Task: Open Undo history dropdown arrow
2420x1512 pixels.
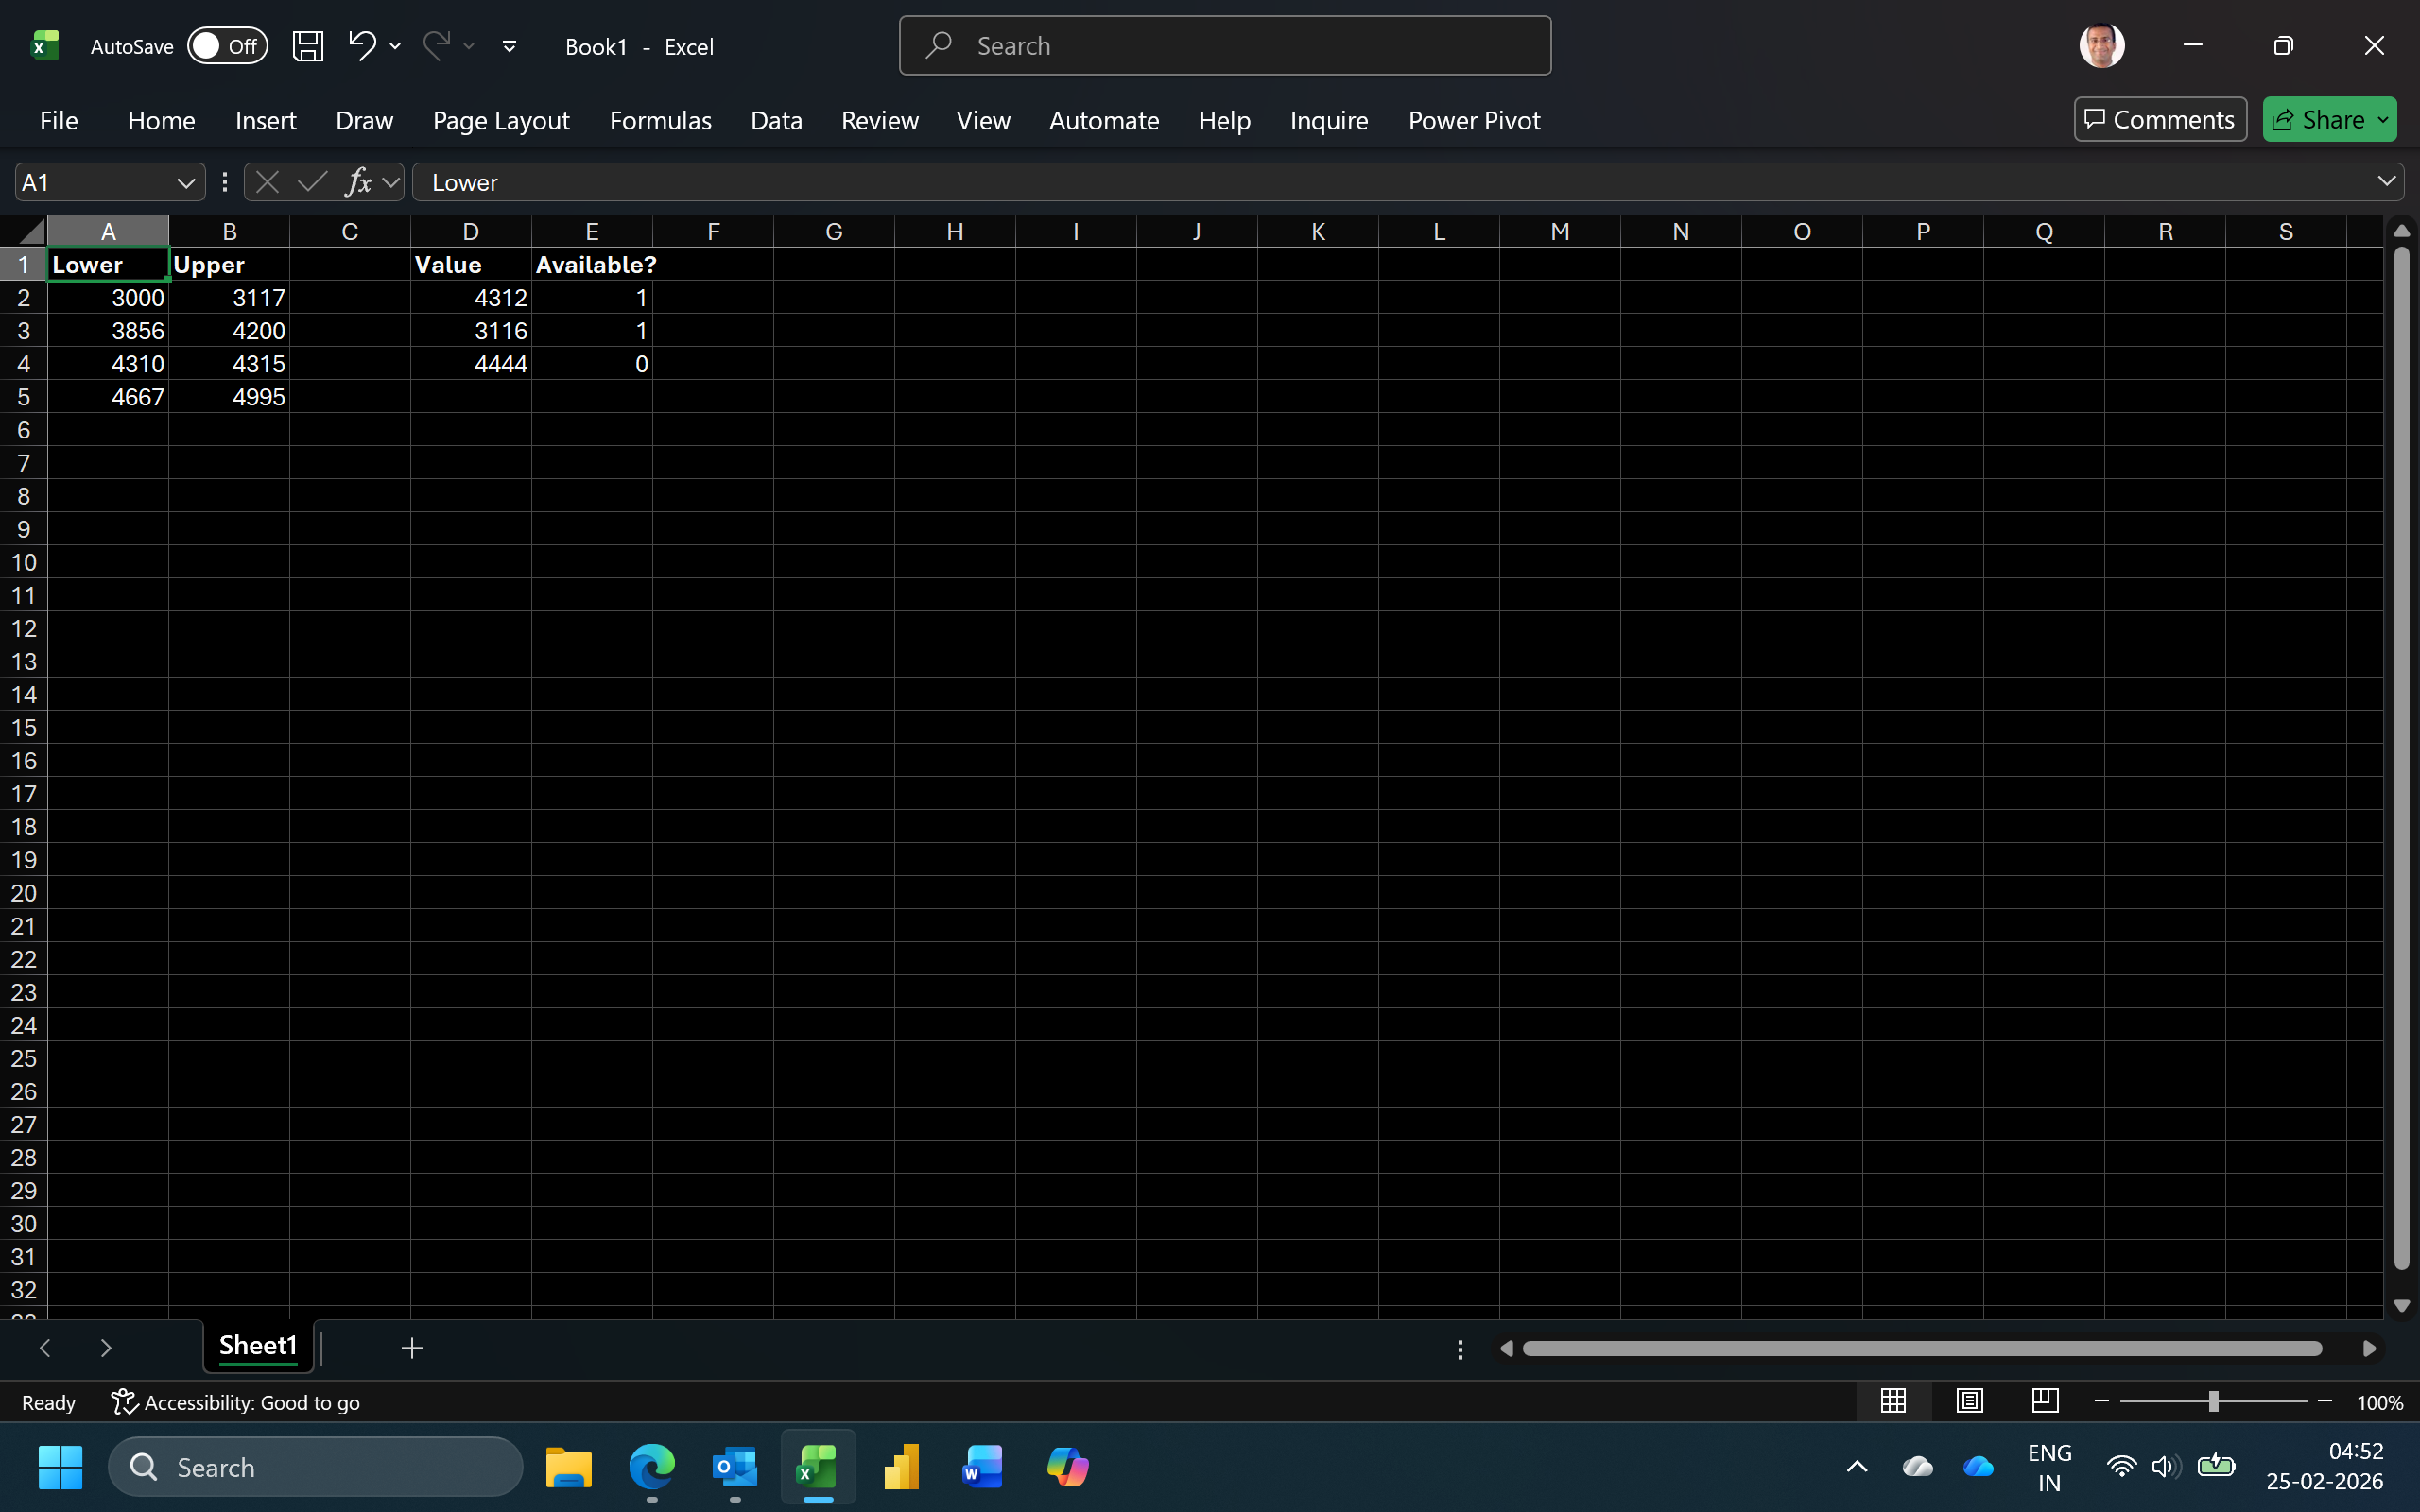Action: (x=396, y=46)
